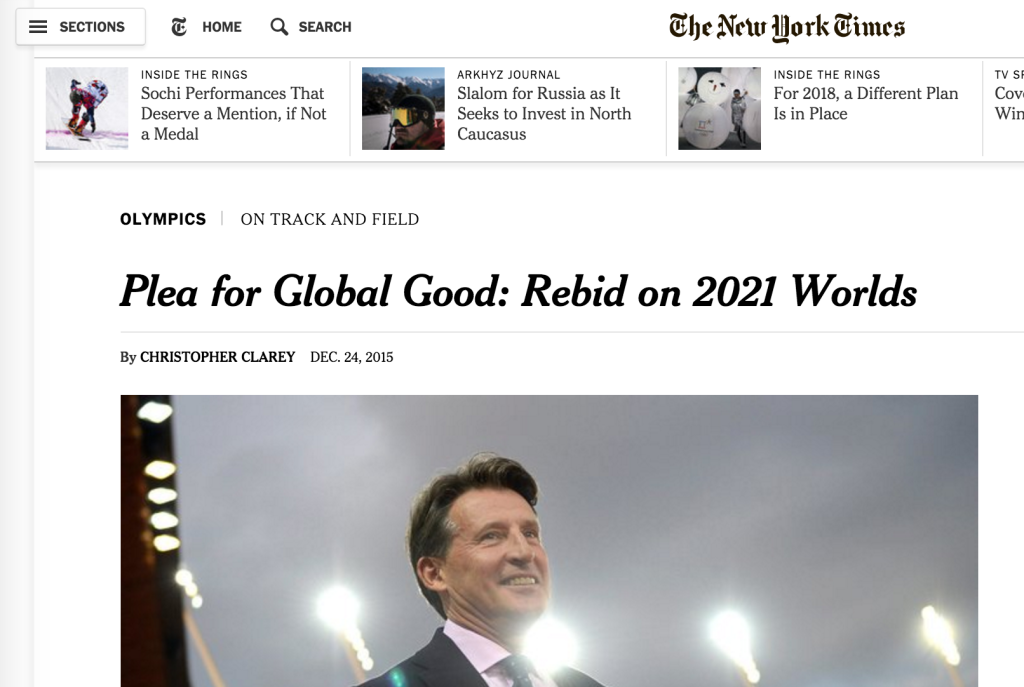The width and height of the screenshot is (1024, 687).
Task: Open The New York Times masthead logo
Action: (x=787, y=27)
